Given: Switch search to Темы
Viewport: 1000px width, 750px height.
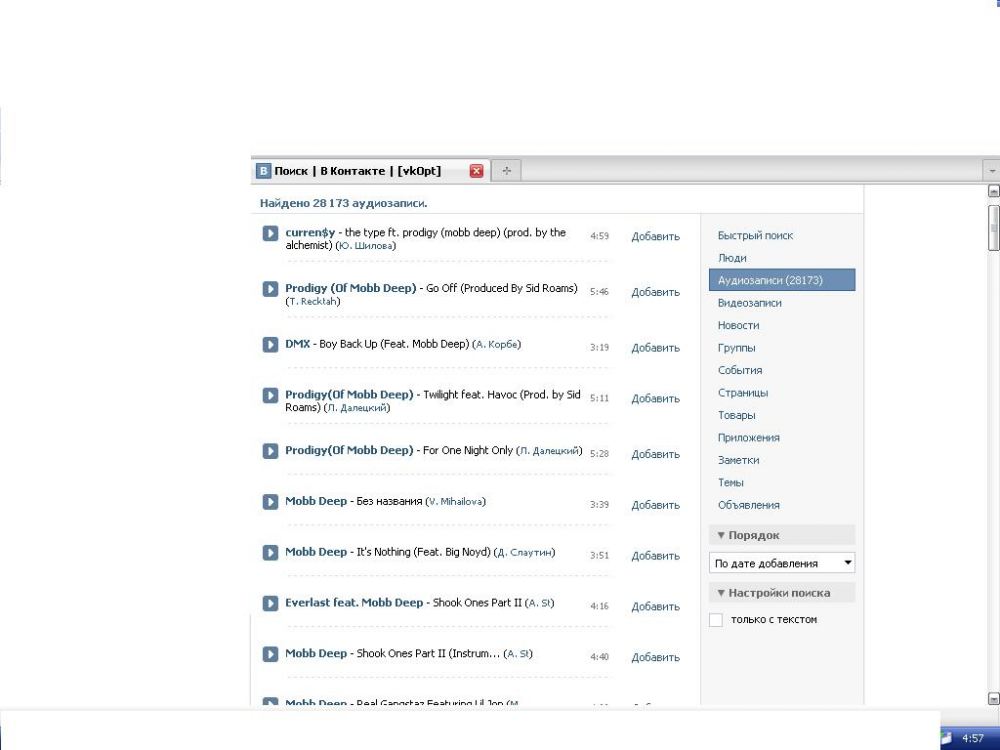Looking at the screenshot, I should coord(731,482).
